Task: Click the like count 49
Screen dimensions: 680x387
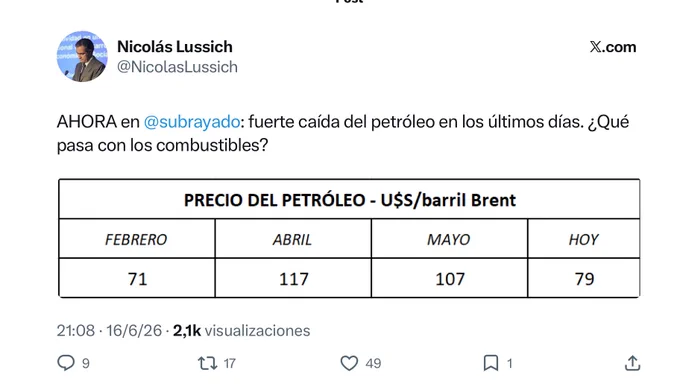Action: coord(373,363)
